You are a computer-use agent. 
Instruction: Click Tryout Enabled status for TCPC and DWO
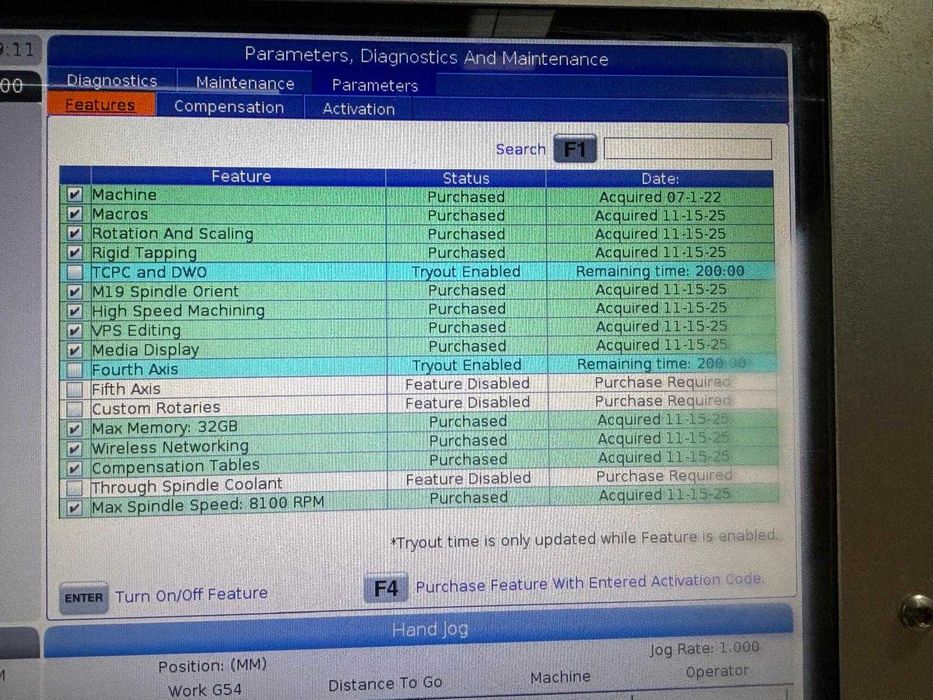click(x=466, y=271)
